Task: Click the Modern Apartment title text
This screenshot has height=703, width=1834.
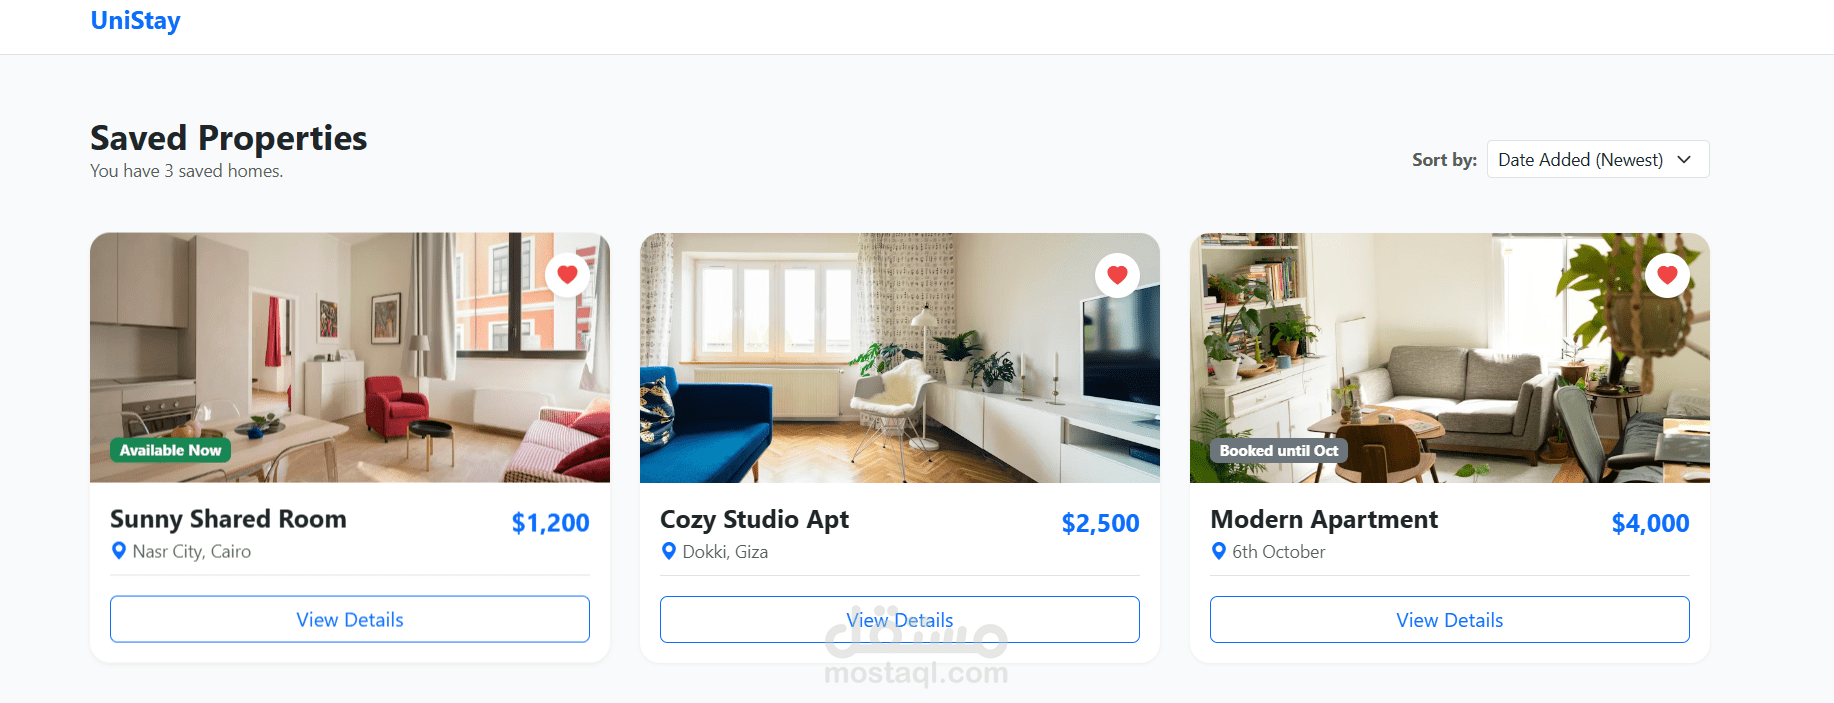Action: click(1324, 520)
